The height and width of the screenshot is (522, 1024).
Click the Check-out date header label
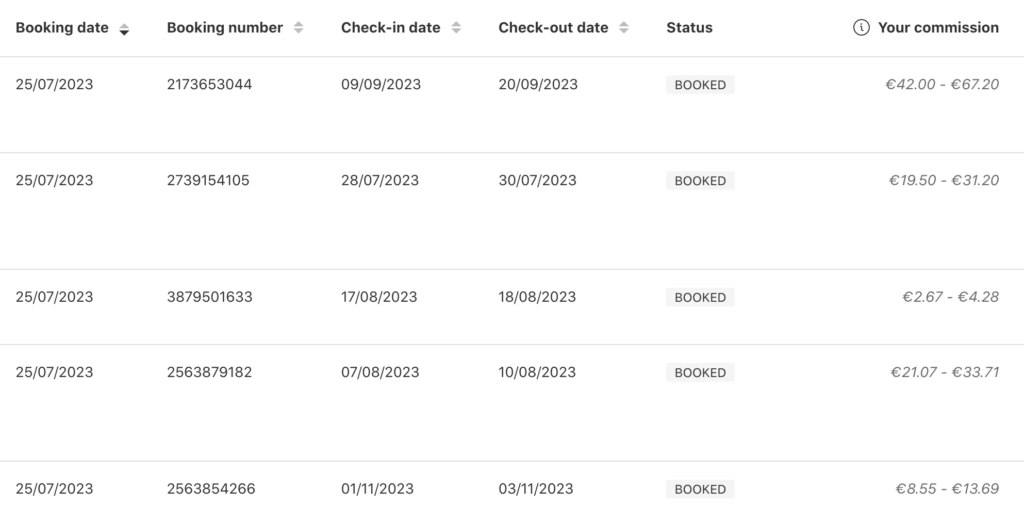point(553,28)
